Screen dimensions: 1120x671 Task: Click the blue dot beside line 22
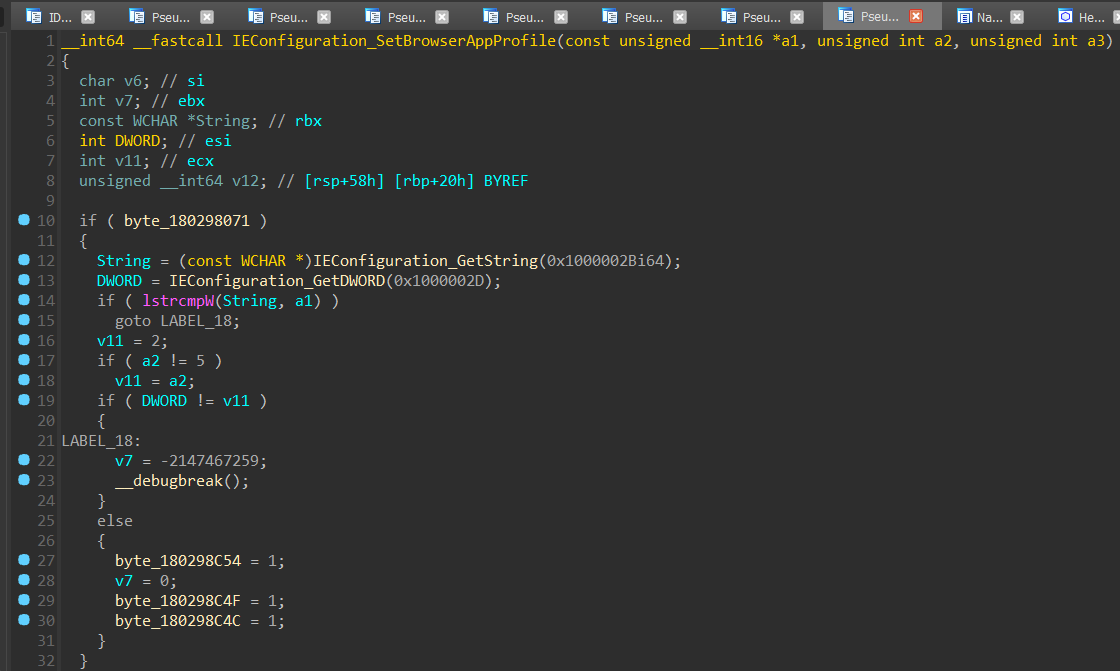tap(24, 460)
